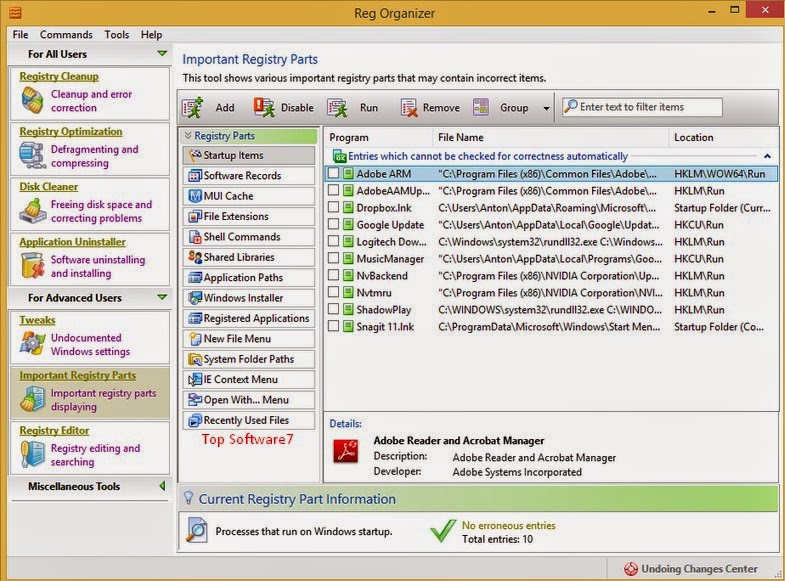The height and width of the screenshot is (581, 785).
Task: Click the Tweaks gear icon
Action: pyautogui.click(x=33, y=344)
